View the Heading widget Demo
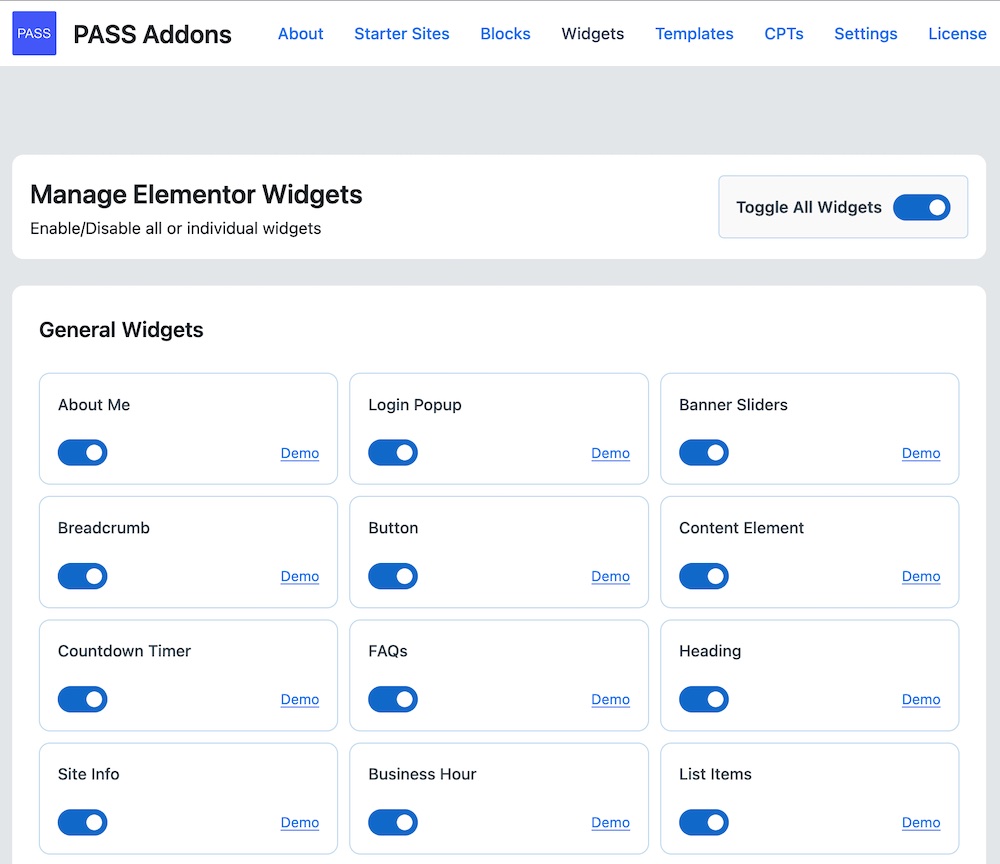The width and height of the screenshot is (1000, 864). pos(921,699)
